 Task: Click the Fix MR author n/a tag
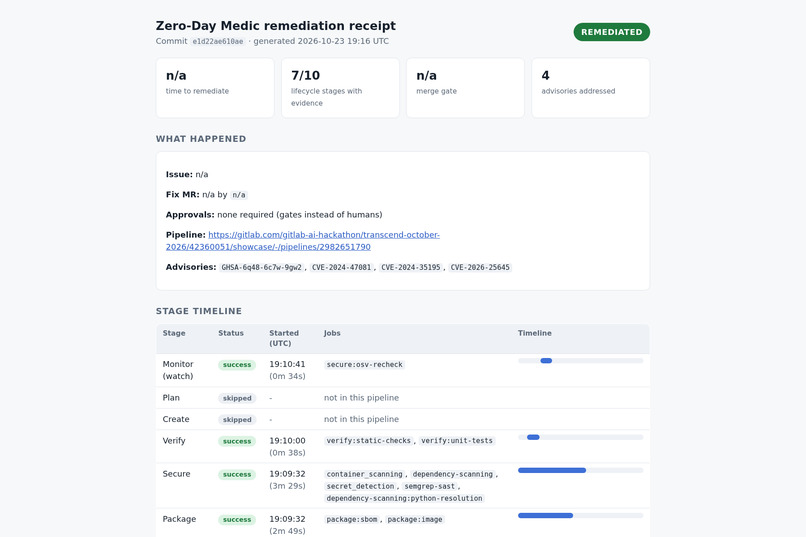tap(239, 195)
